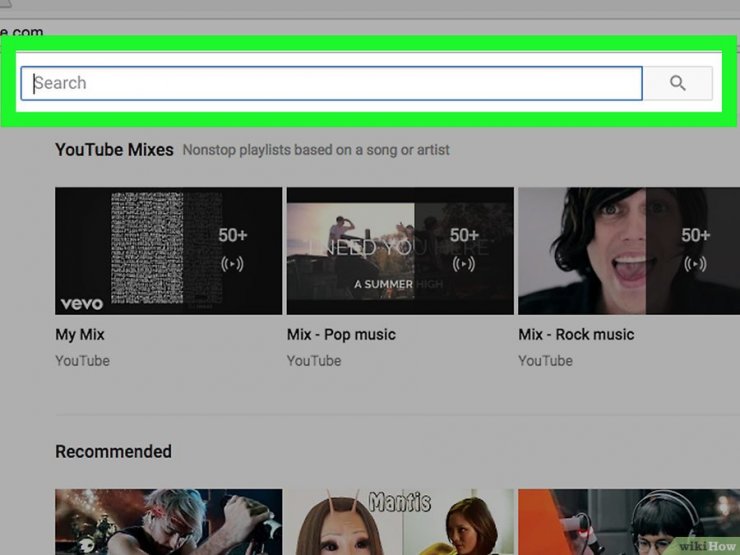Image resolution: width=740 pixels, height=555 pixels.
Task: Click the 'Nonstop playlists based on a song or artist' text
Action: point(316,150)
